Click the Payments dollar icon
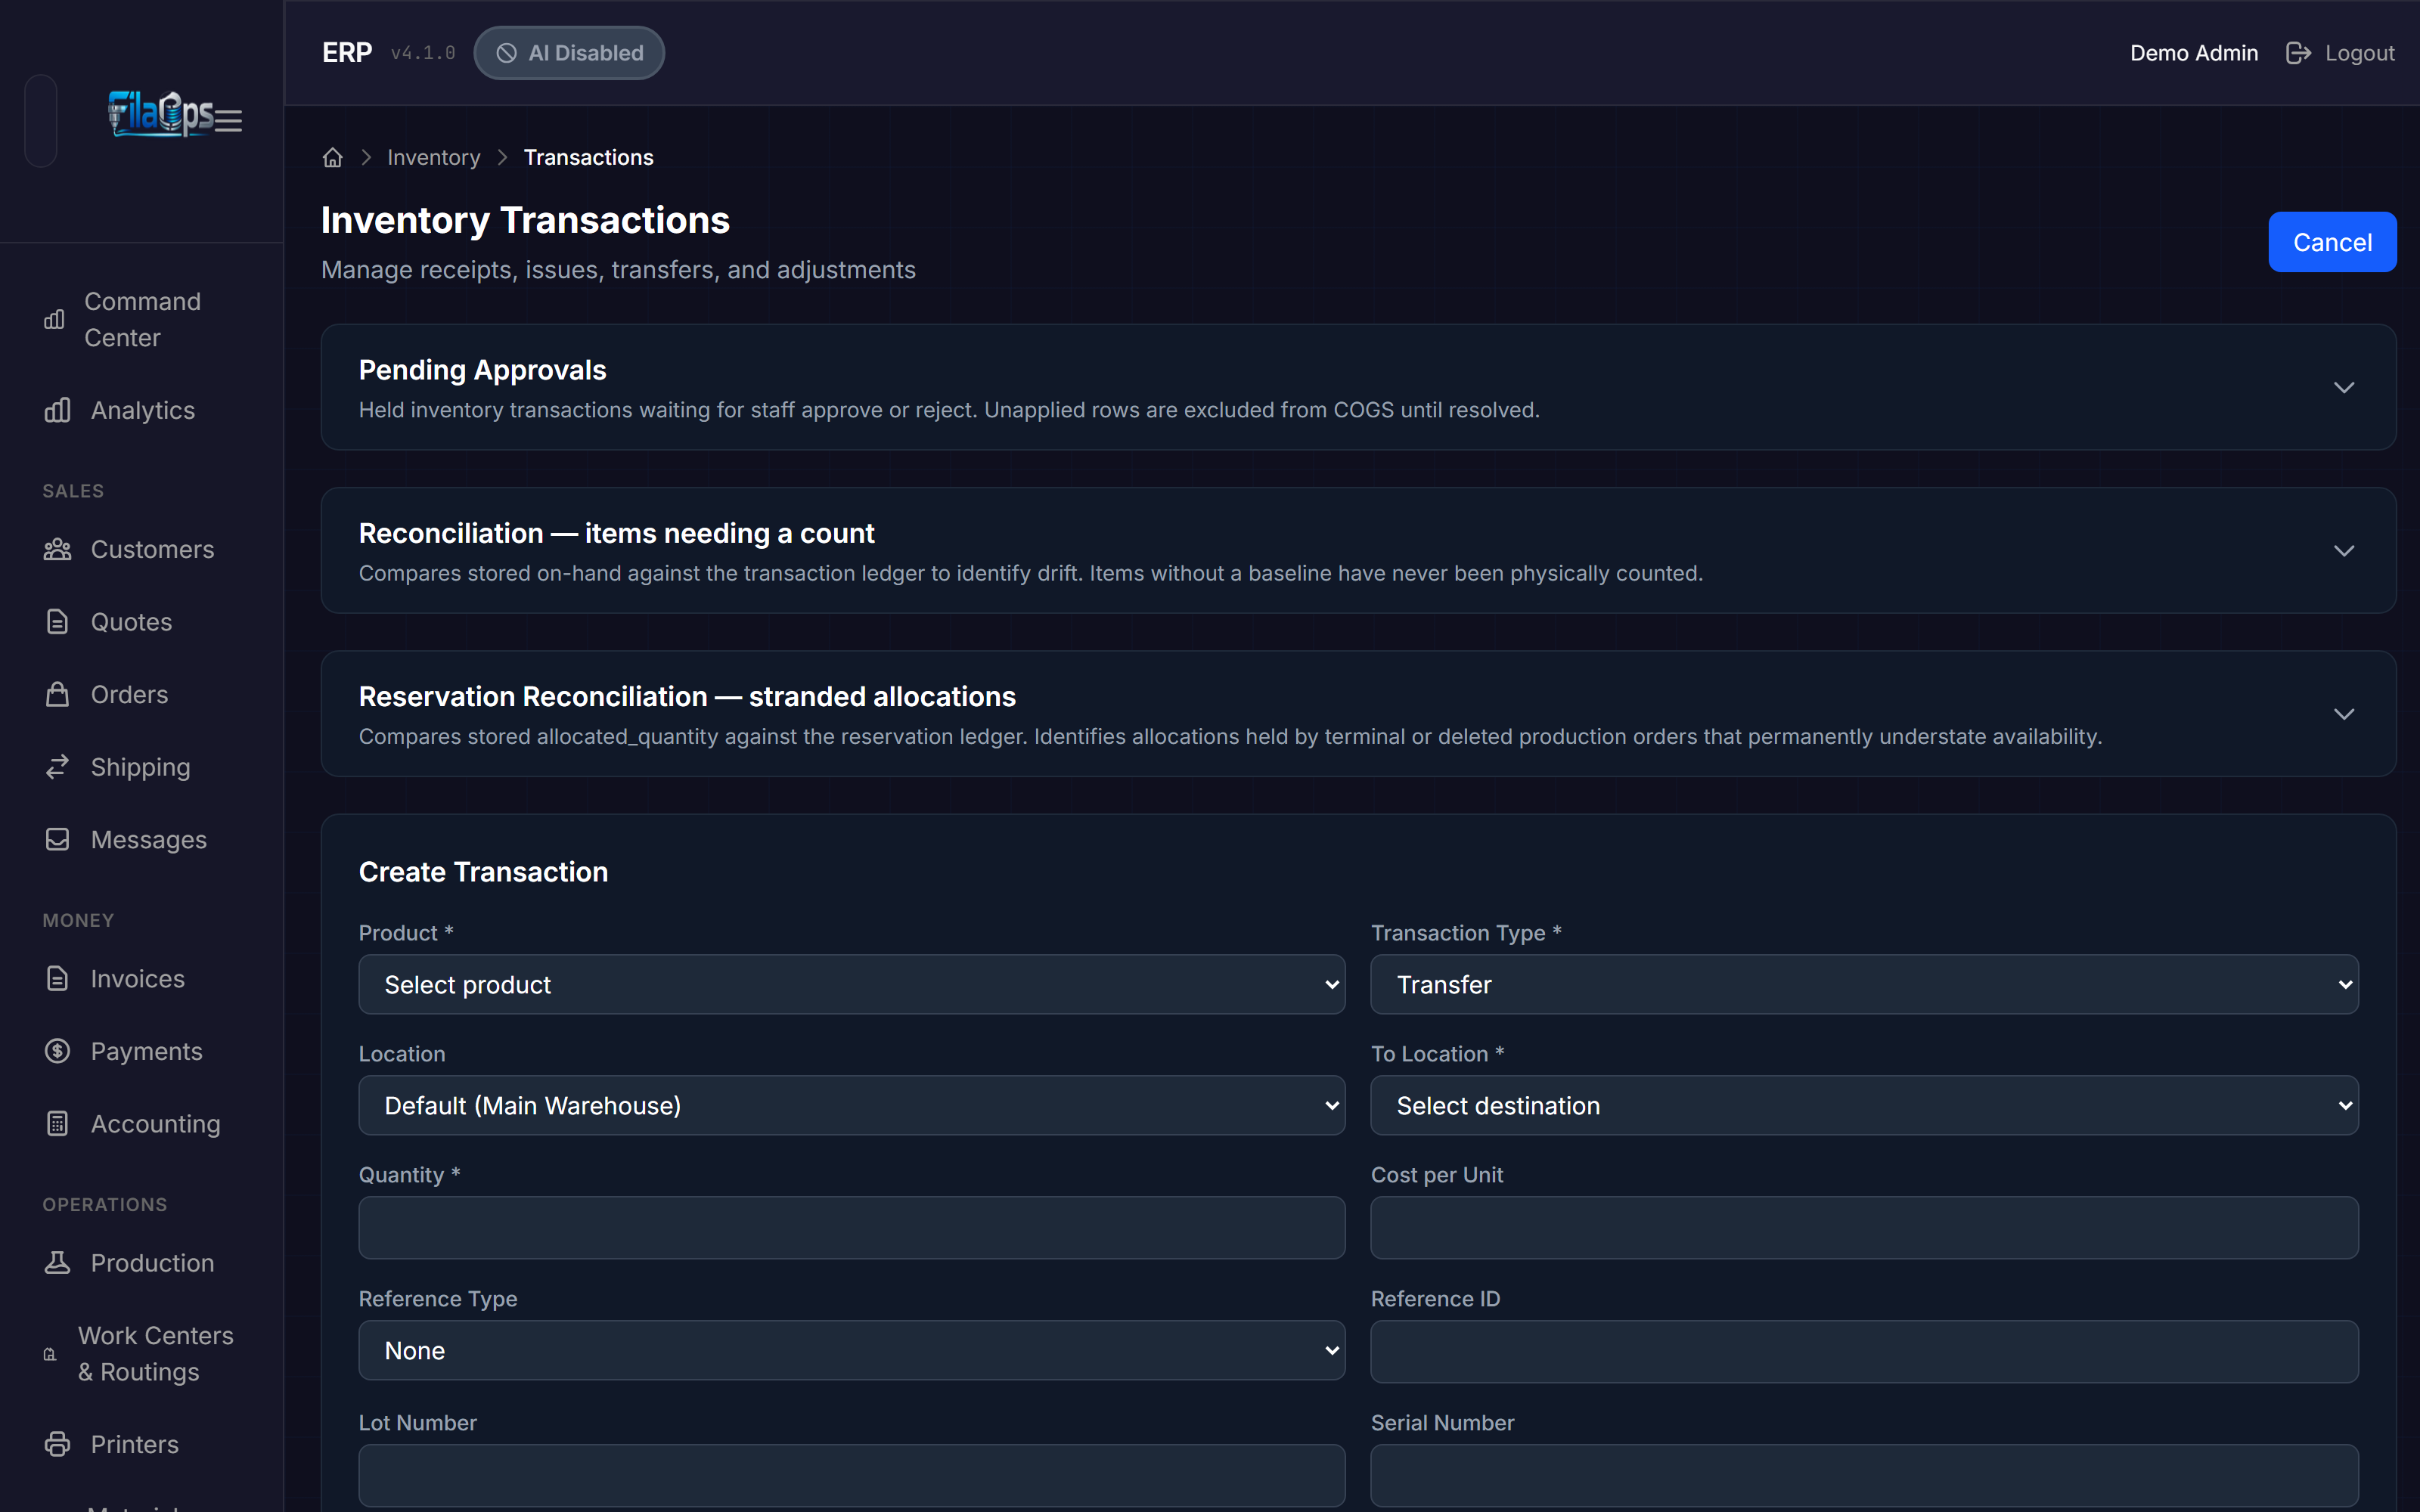This screenshot has height=1512, width=2420. (x=57, y=1051)
